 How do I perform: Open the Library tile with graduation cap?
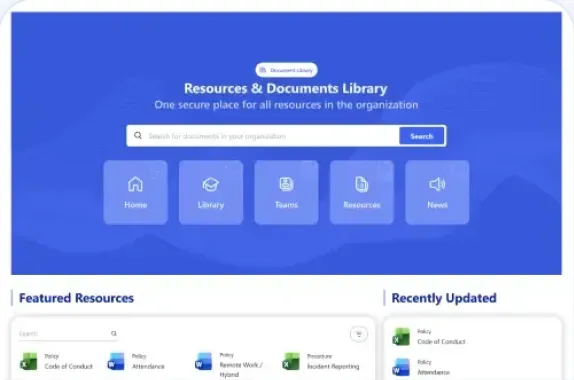coord(211,192)
